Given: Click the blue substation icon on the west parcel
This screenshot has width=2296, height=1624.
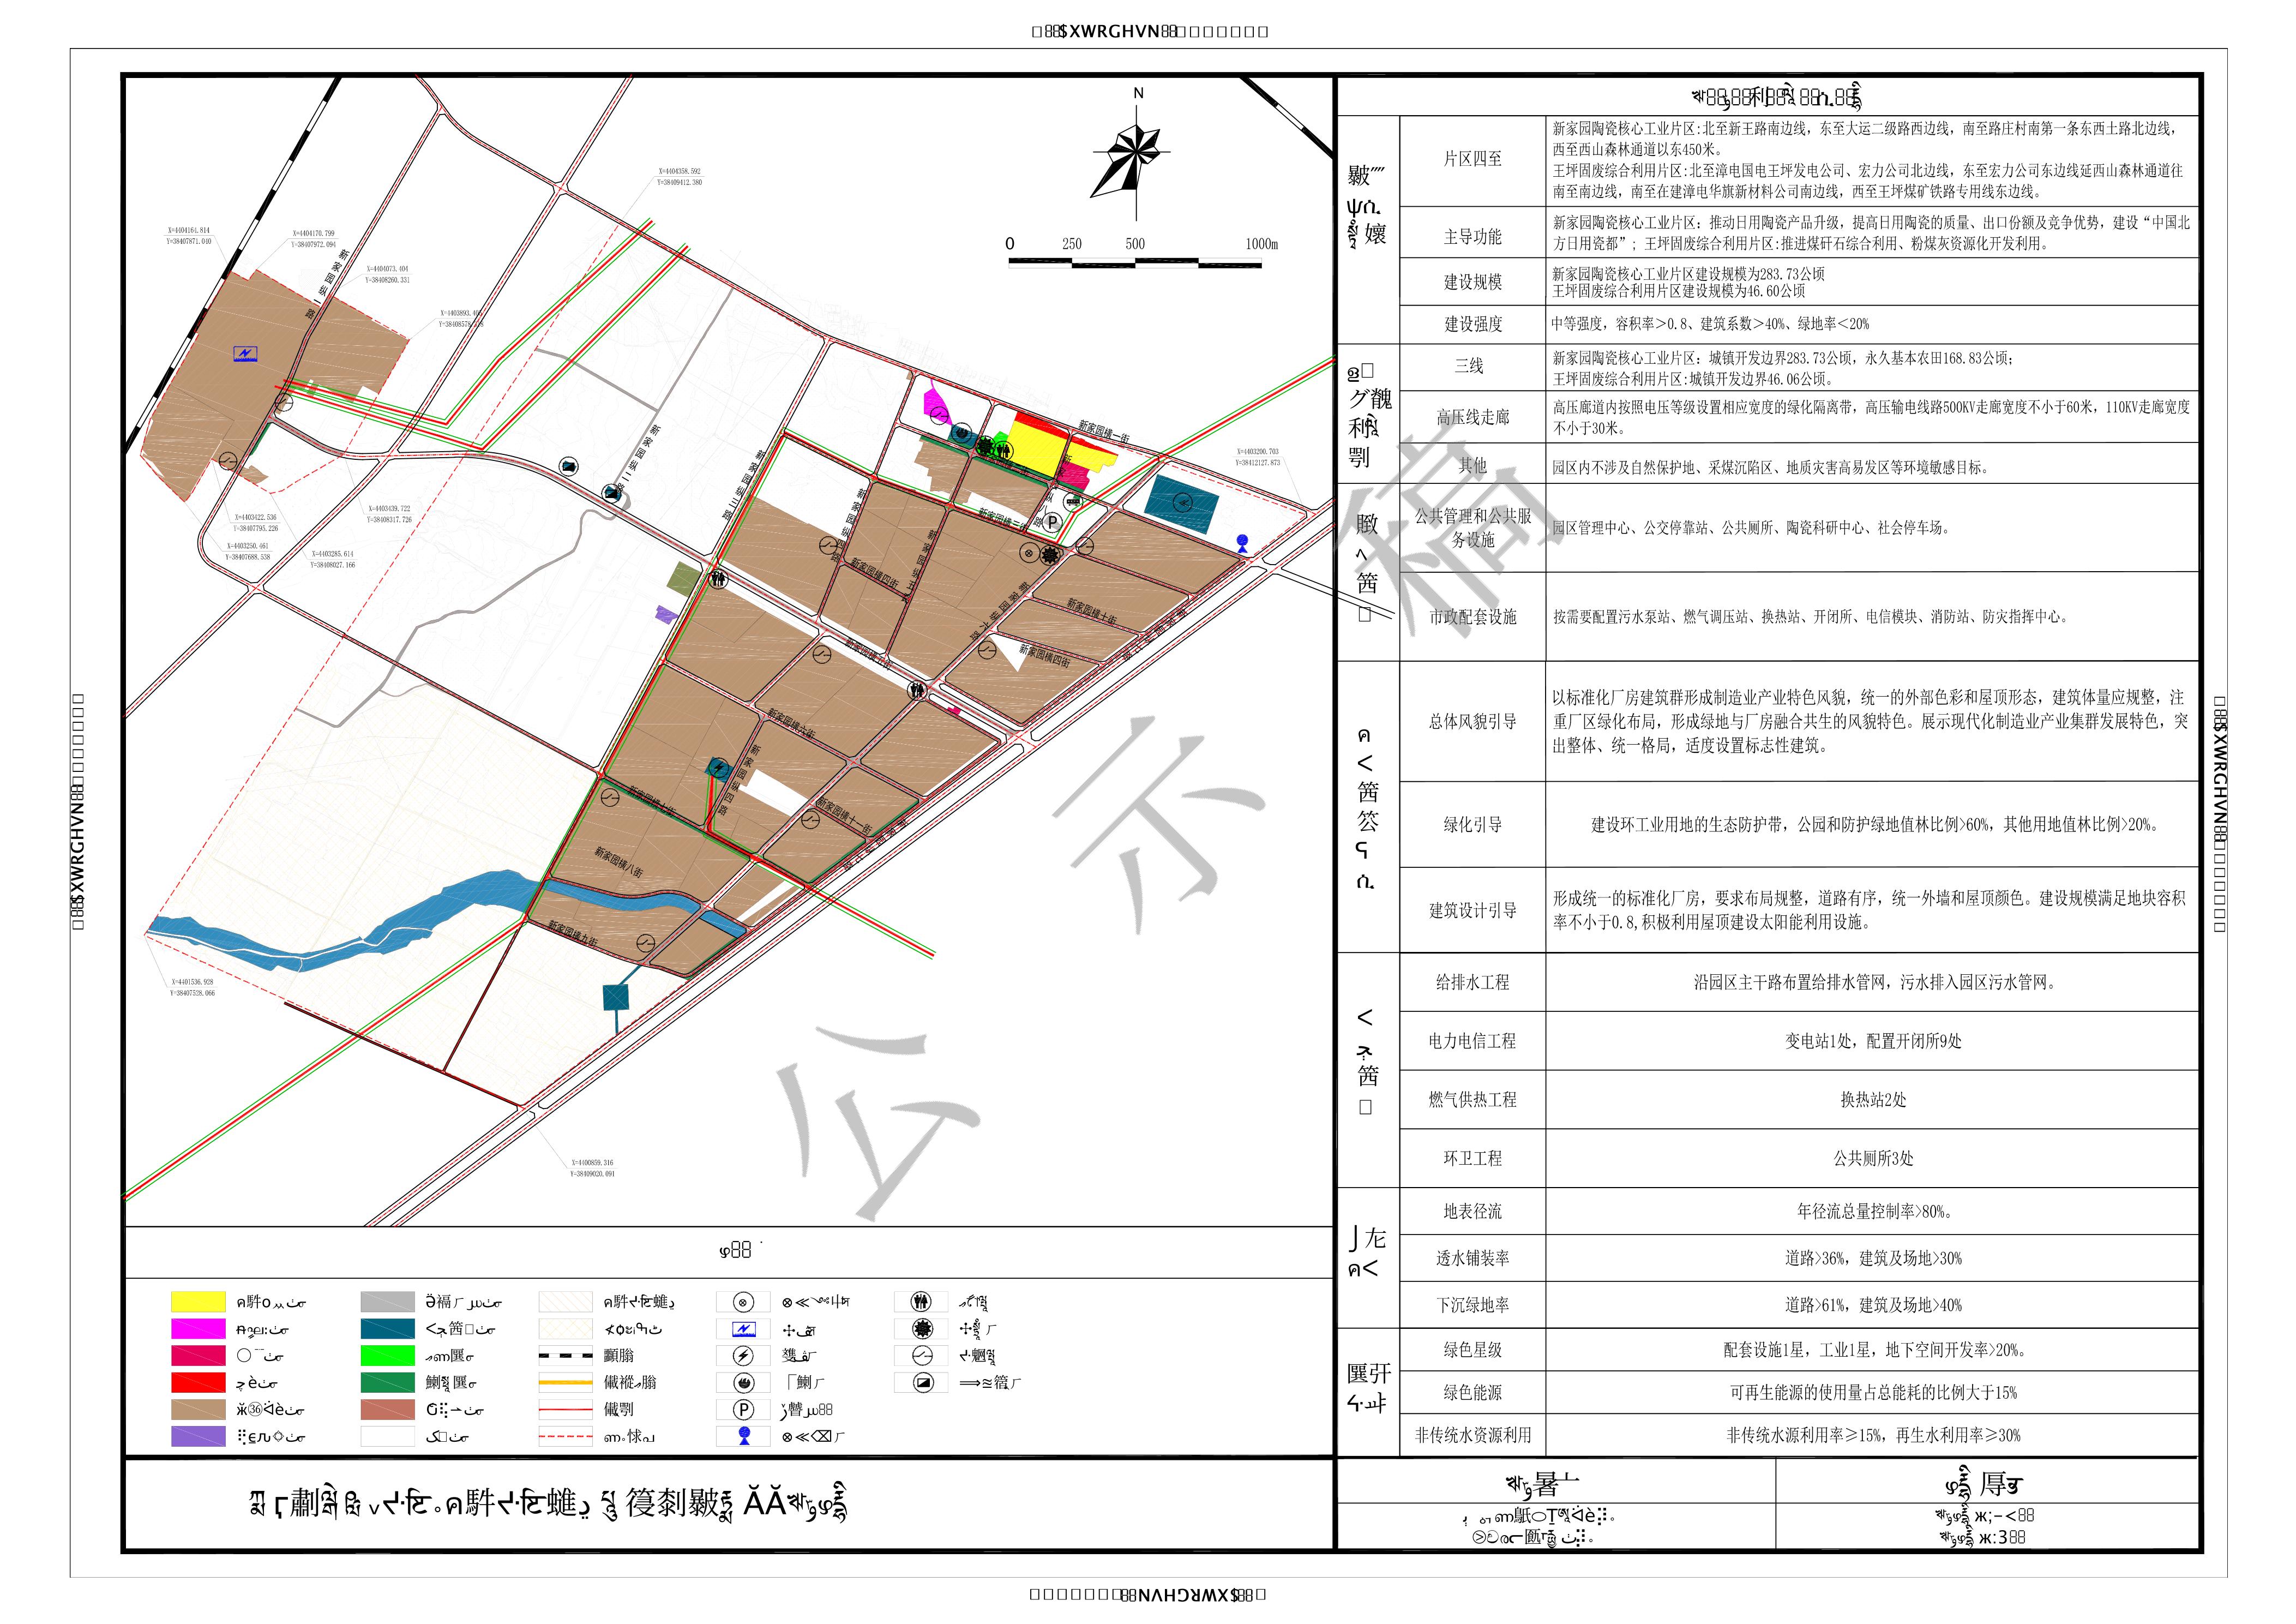Looking at the screenshot, I should point(245,353).
